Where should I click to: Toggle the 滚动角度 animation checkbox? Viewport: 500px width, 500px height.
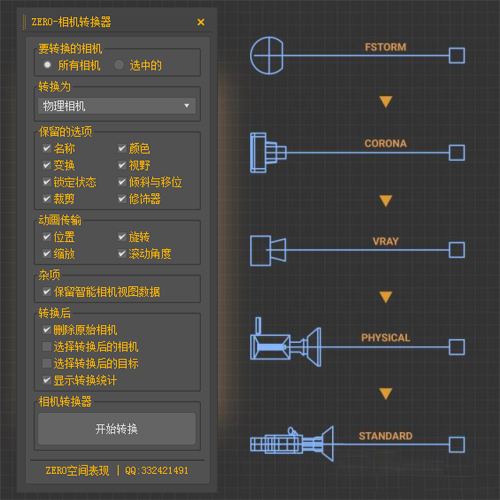click(x=122, y=254)
